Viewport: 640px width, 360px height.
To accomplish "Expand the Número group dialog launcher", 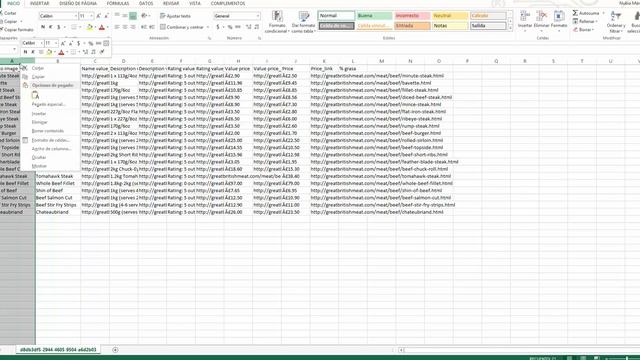I will (260, 38).
